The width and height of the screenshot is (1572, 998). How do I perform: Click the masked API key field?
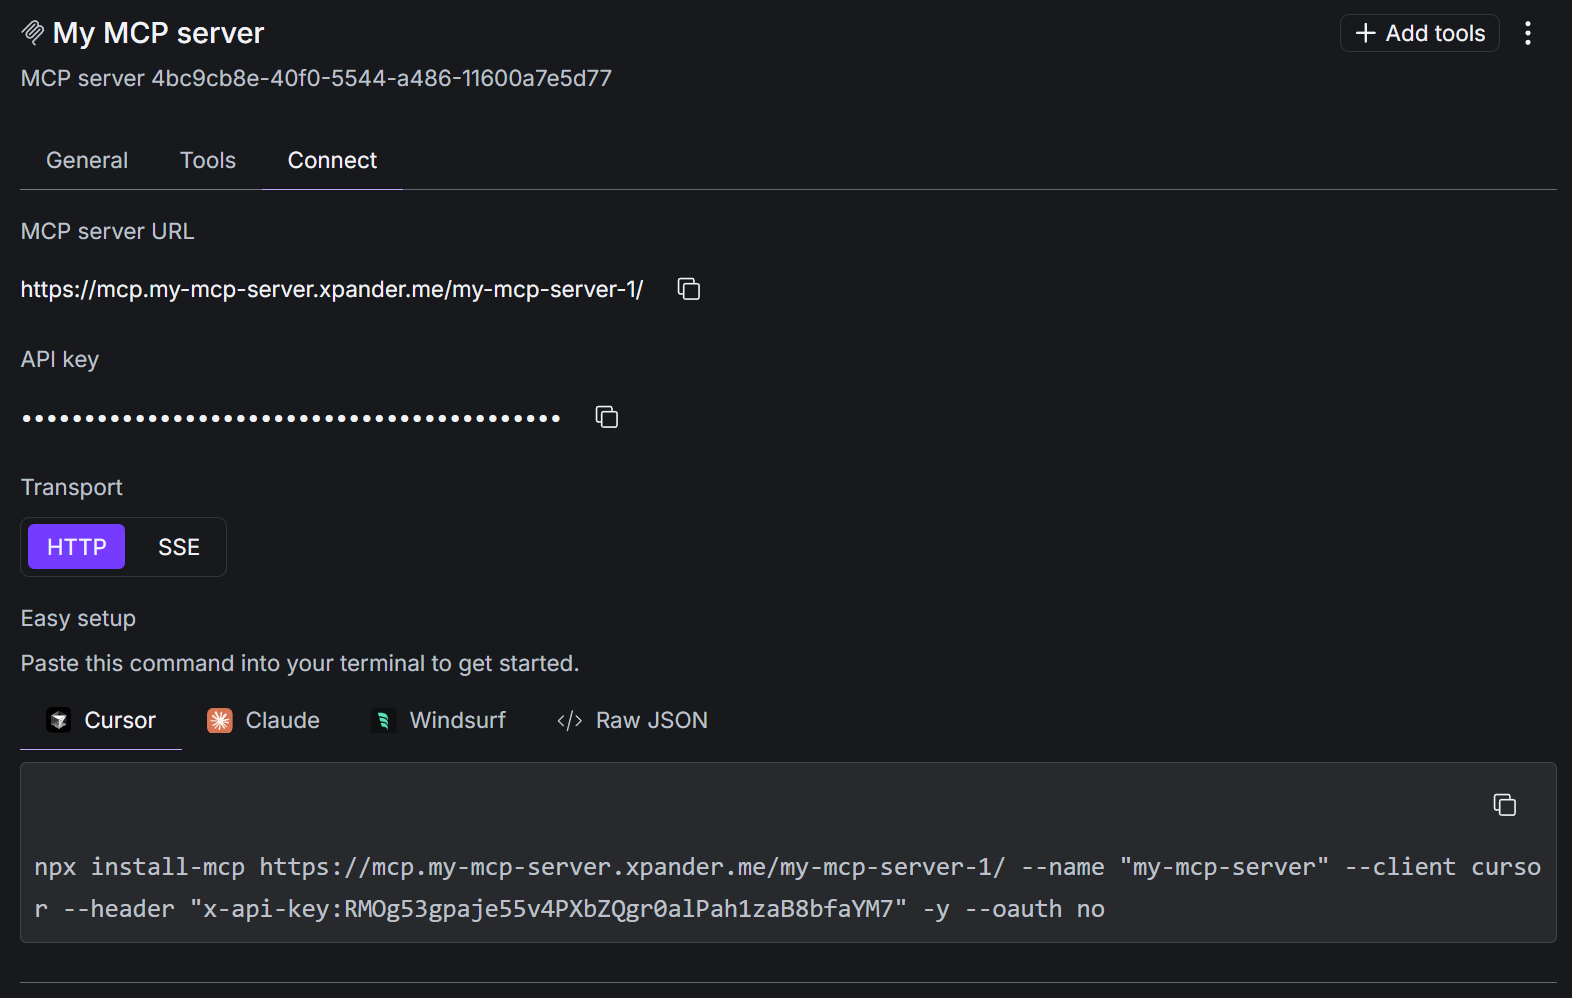click(290, 416)
